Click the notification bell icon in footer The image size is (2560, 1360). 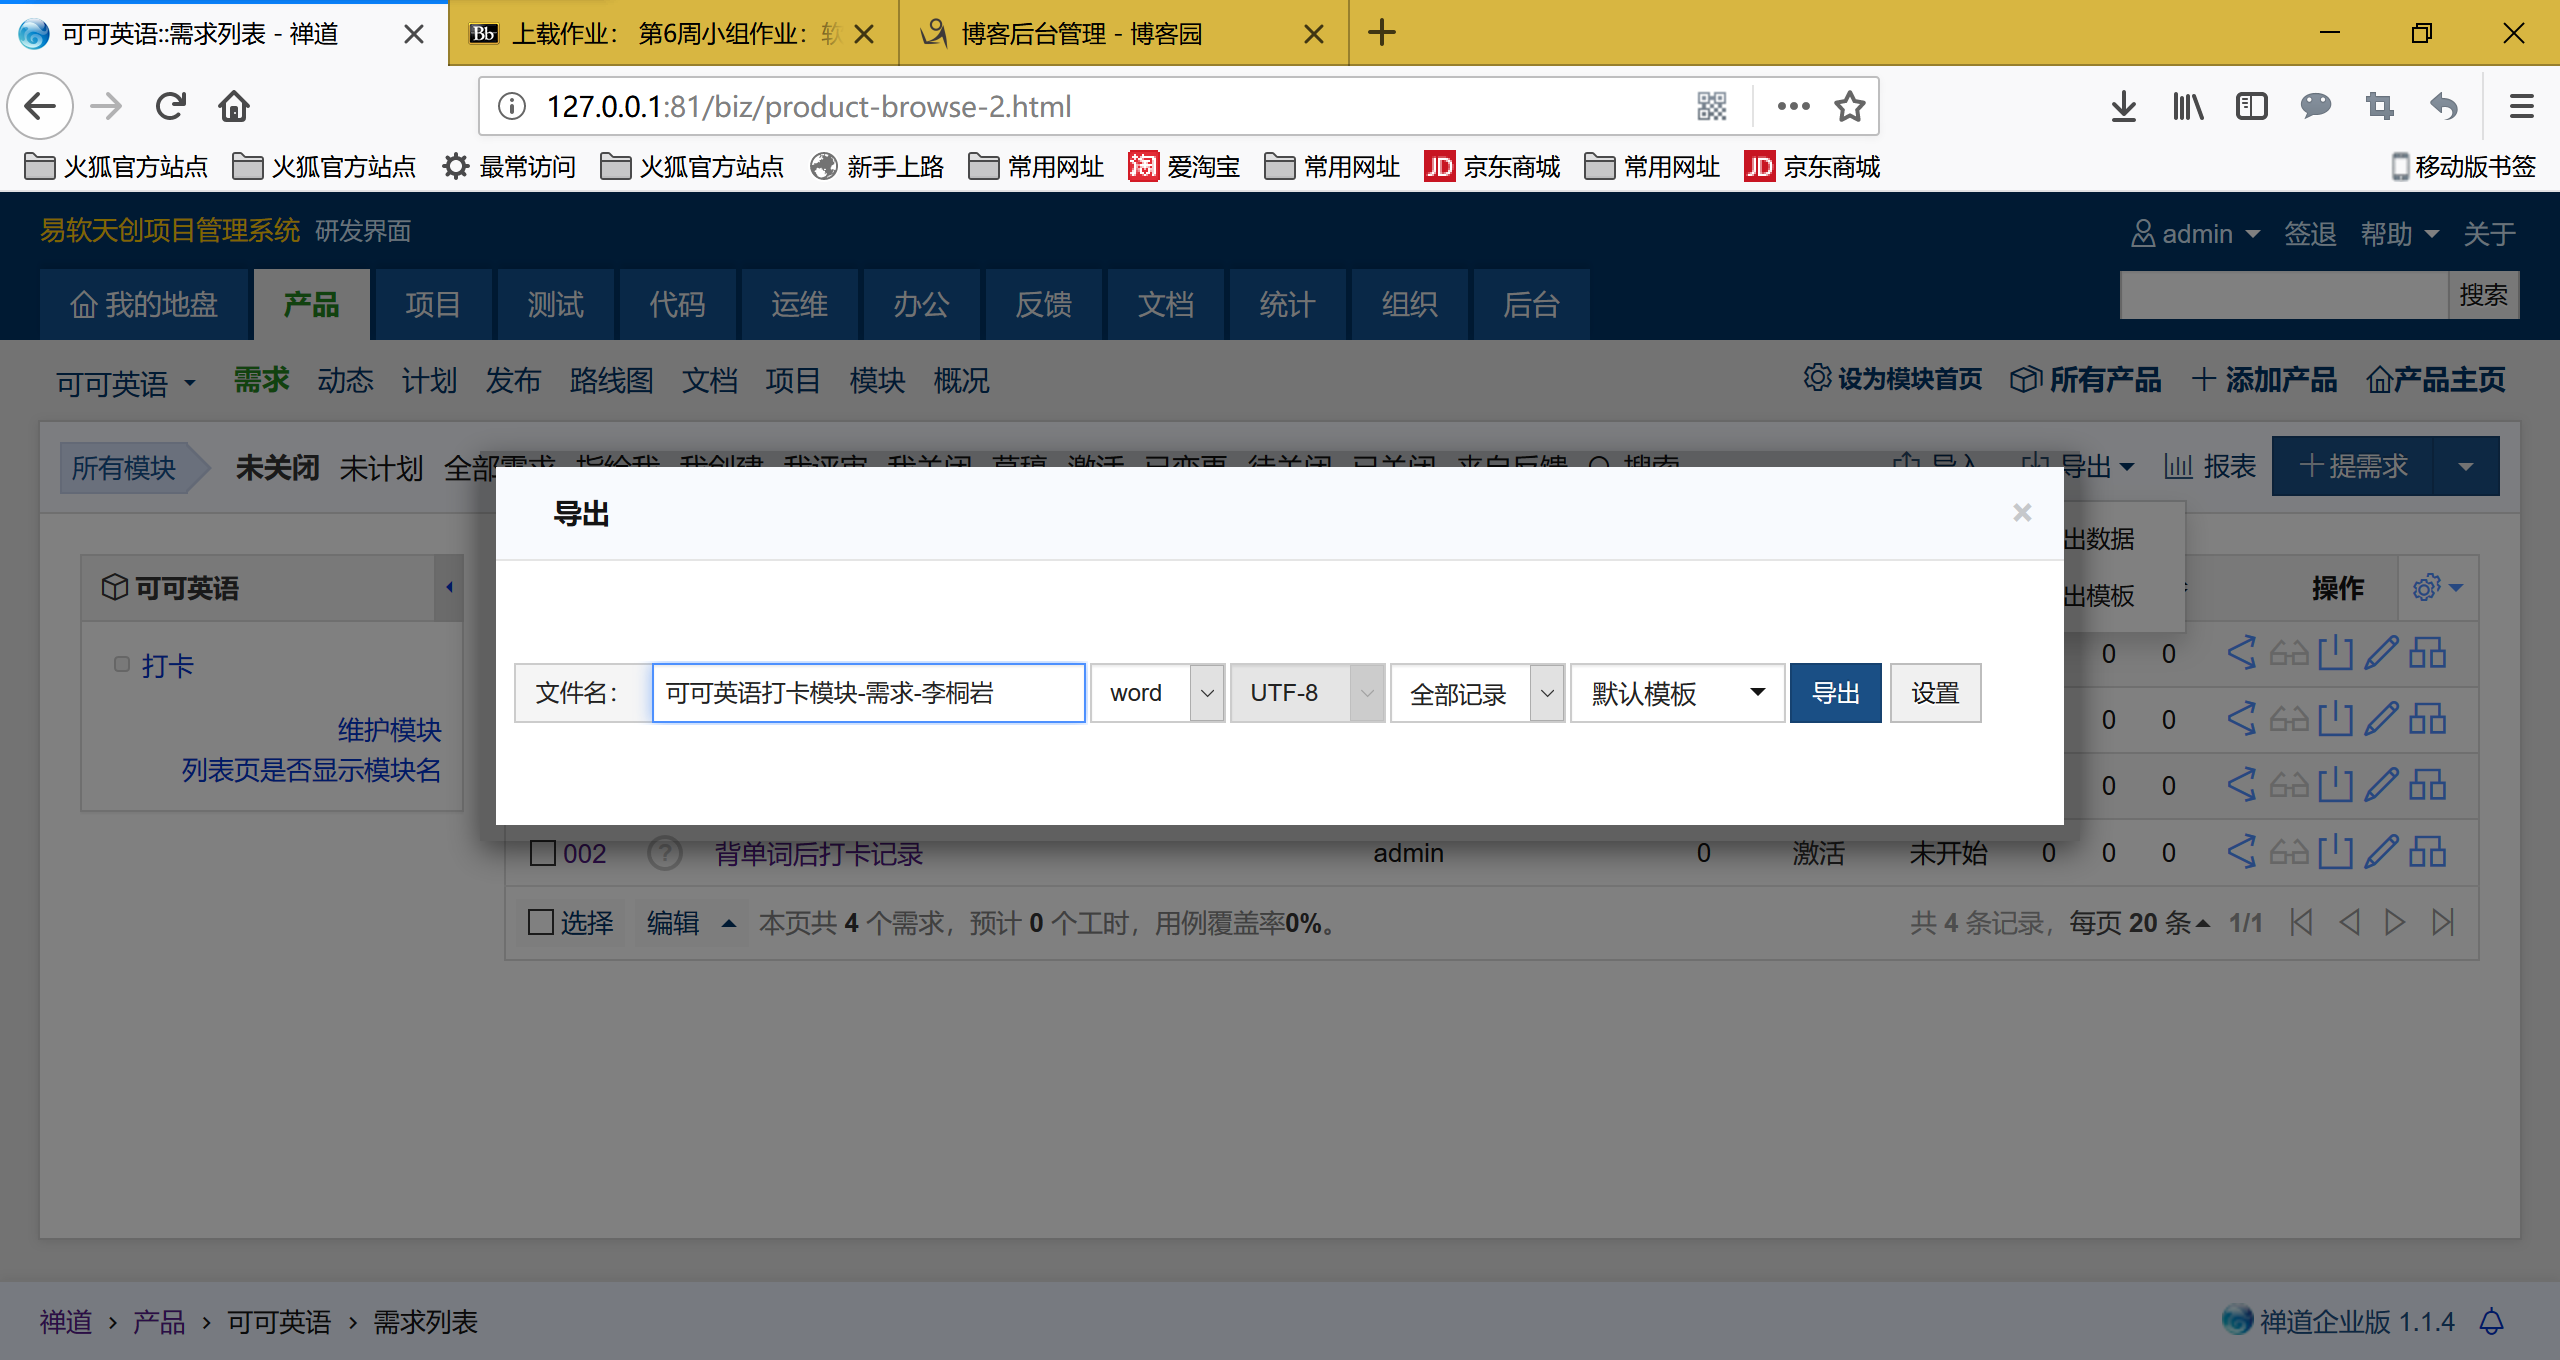click(2491, 1322)
